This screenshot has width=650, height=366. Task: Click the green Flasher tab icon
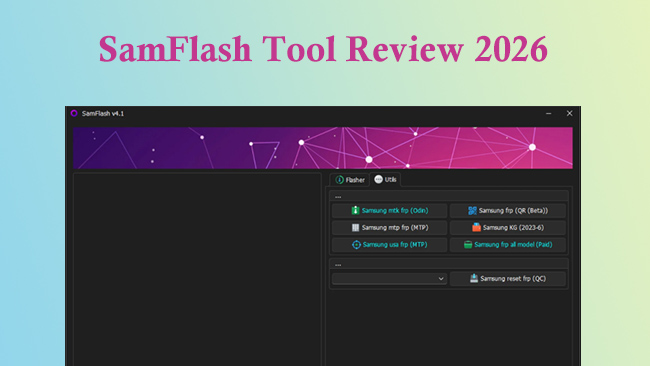coord(340,179)
